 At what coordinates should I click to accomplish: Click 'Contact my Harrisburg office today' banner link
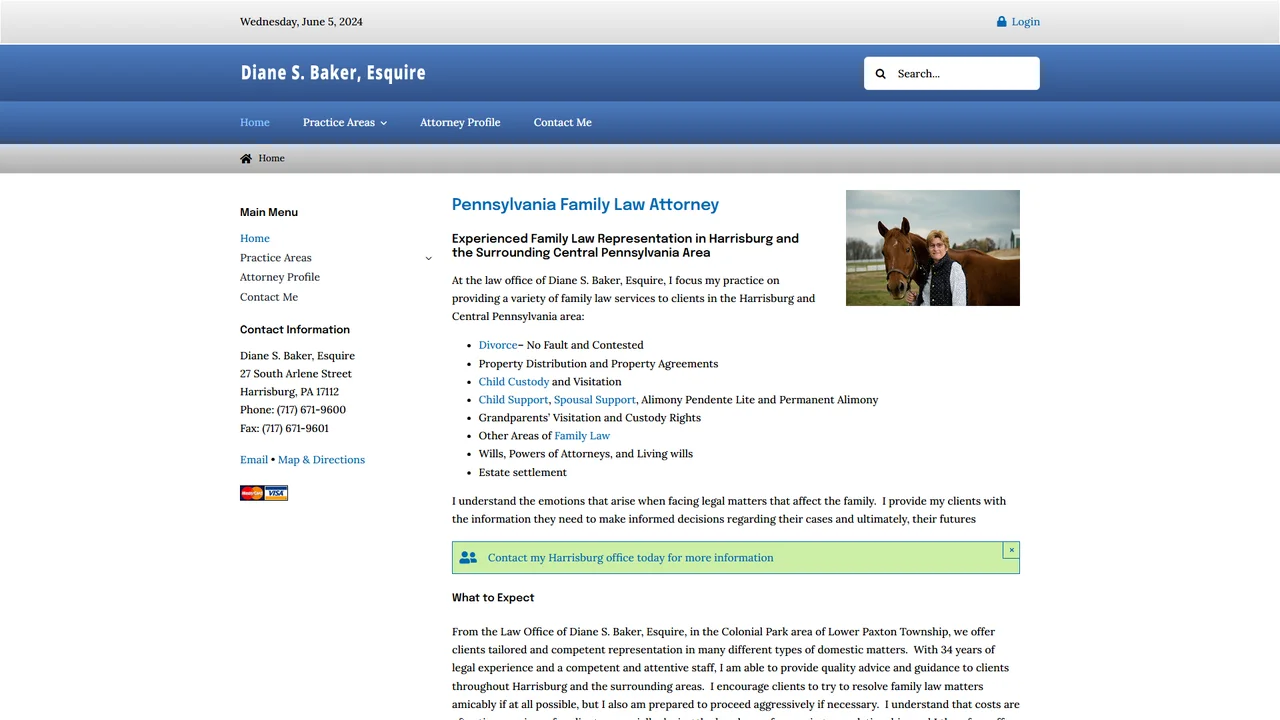(x=630, y=558)
